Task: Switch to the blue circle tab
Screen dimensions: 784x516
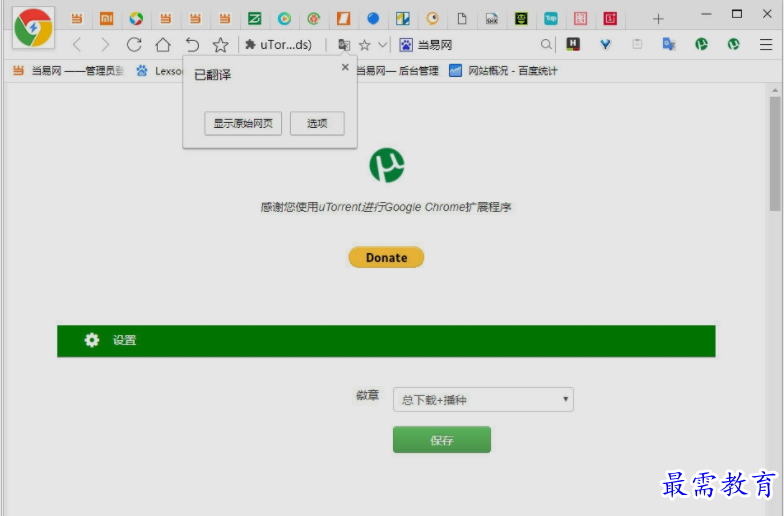Action: click(x=373, y=19)
